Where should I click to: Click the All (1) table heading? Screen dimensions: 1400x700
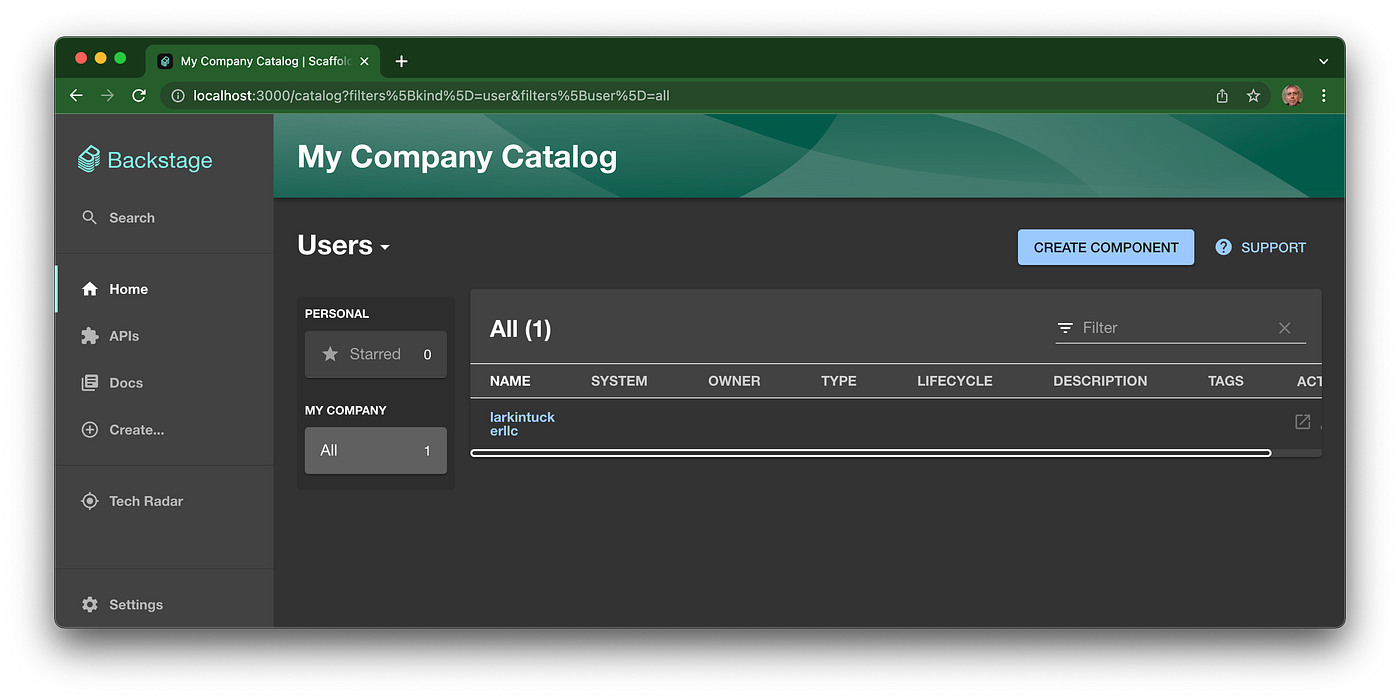click(x=520, y=329)
